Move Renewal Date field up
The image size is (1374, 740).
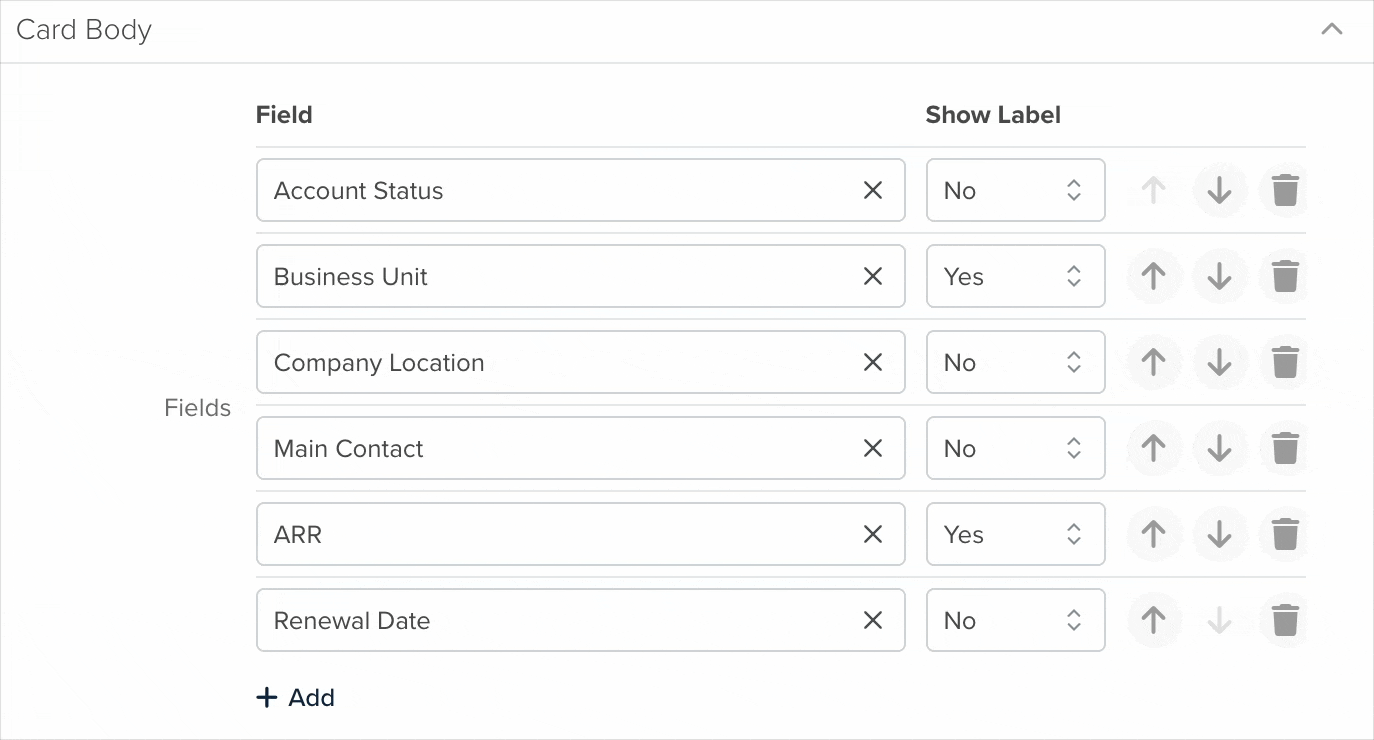pyautogui.click(x=1154, y=620)
